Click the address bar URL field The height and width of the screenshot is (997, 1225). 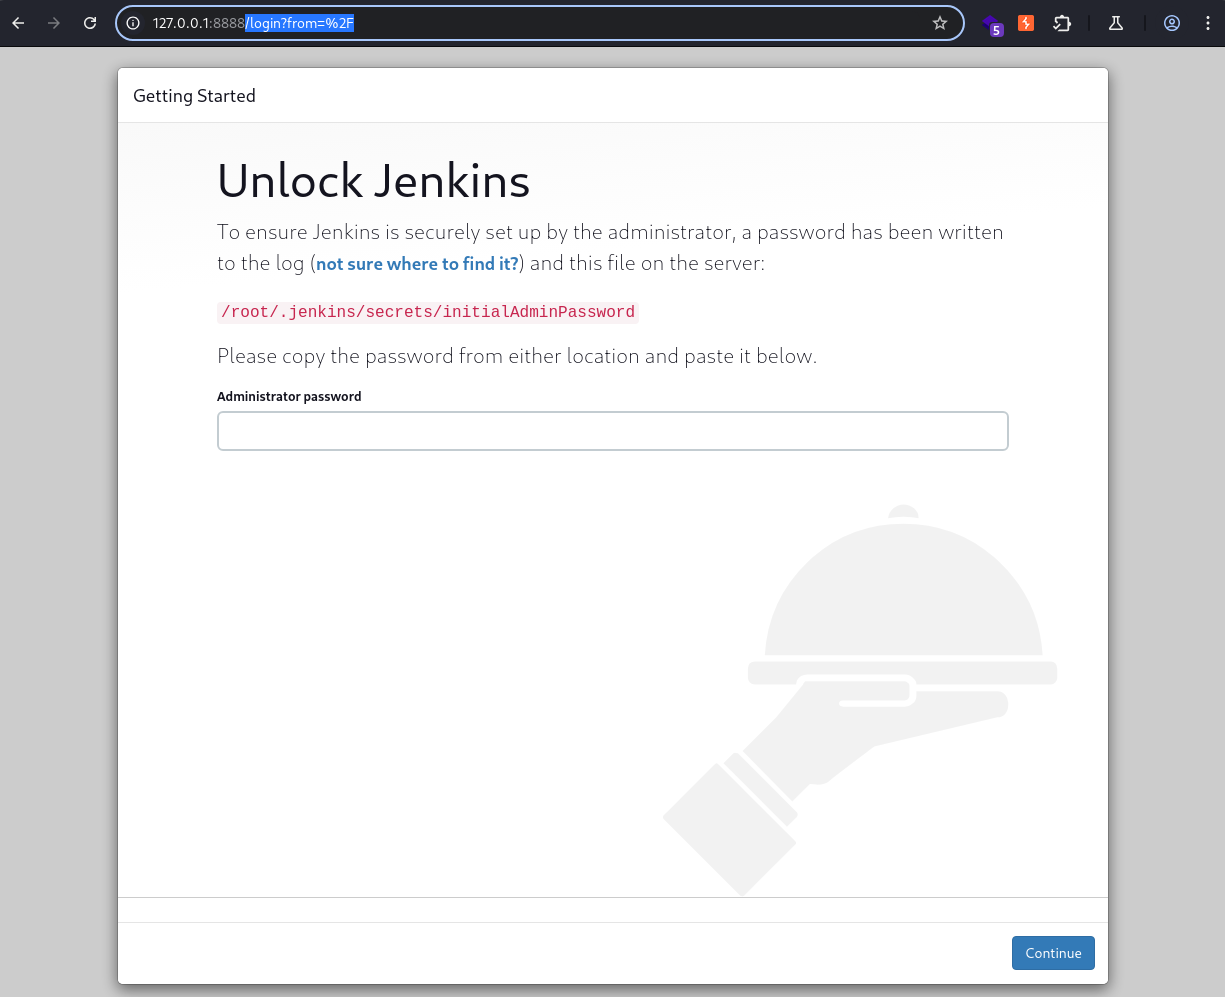click(540, 23)
